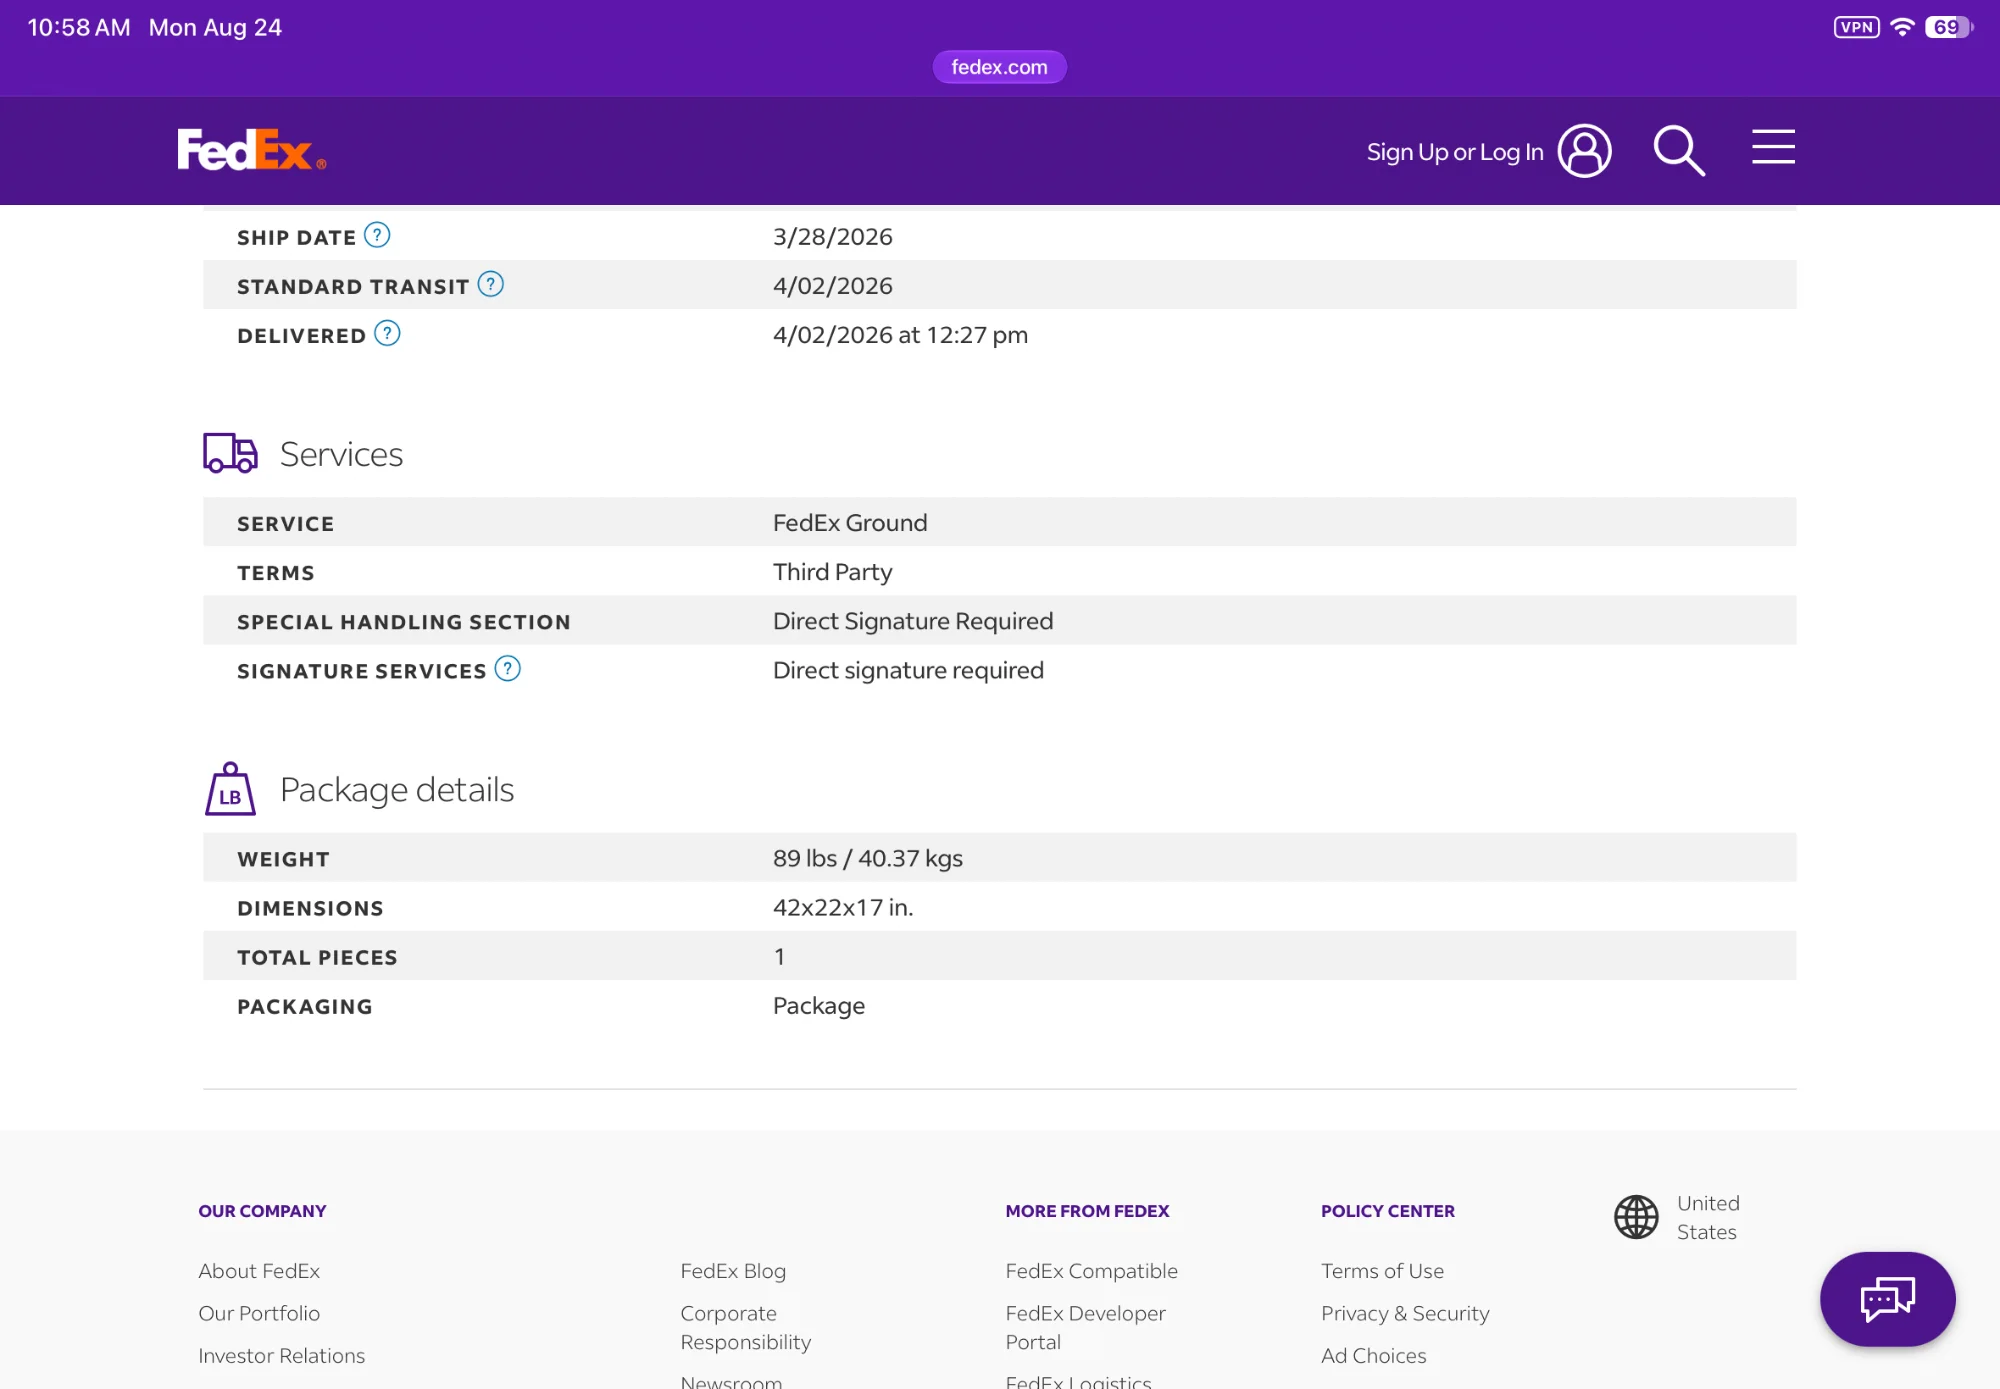The image size is (2000, 1389).
Task: Click the More From FedEx heading
Action: point(1088,1211)
